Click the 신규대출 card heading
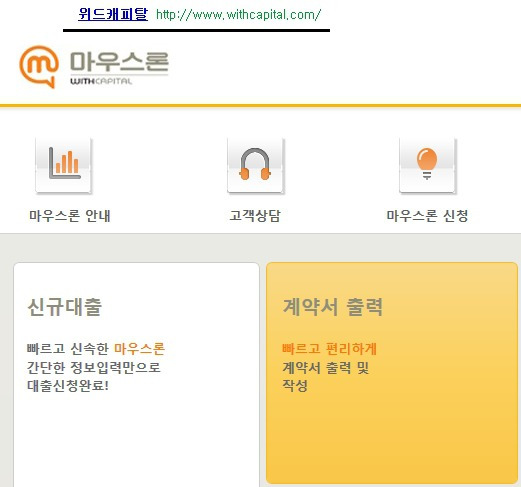Screen dimensions: 521x487 point(65,307)
